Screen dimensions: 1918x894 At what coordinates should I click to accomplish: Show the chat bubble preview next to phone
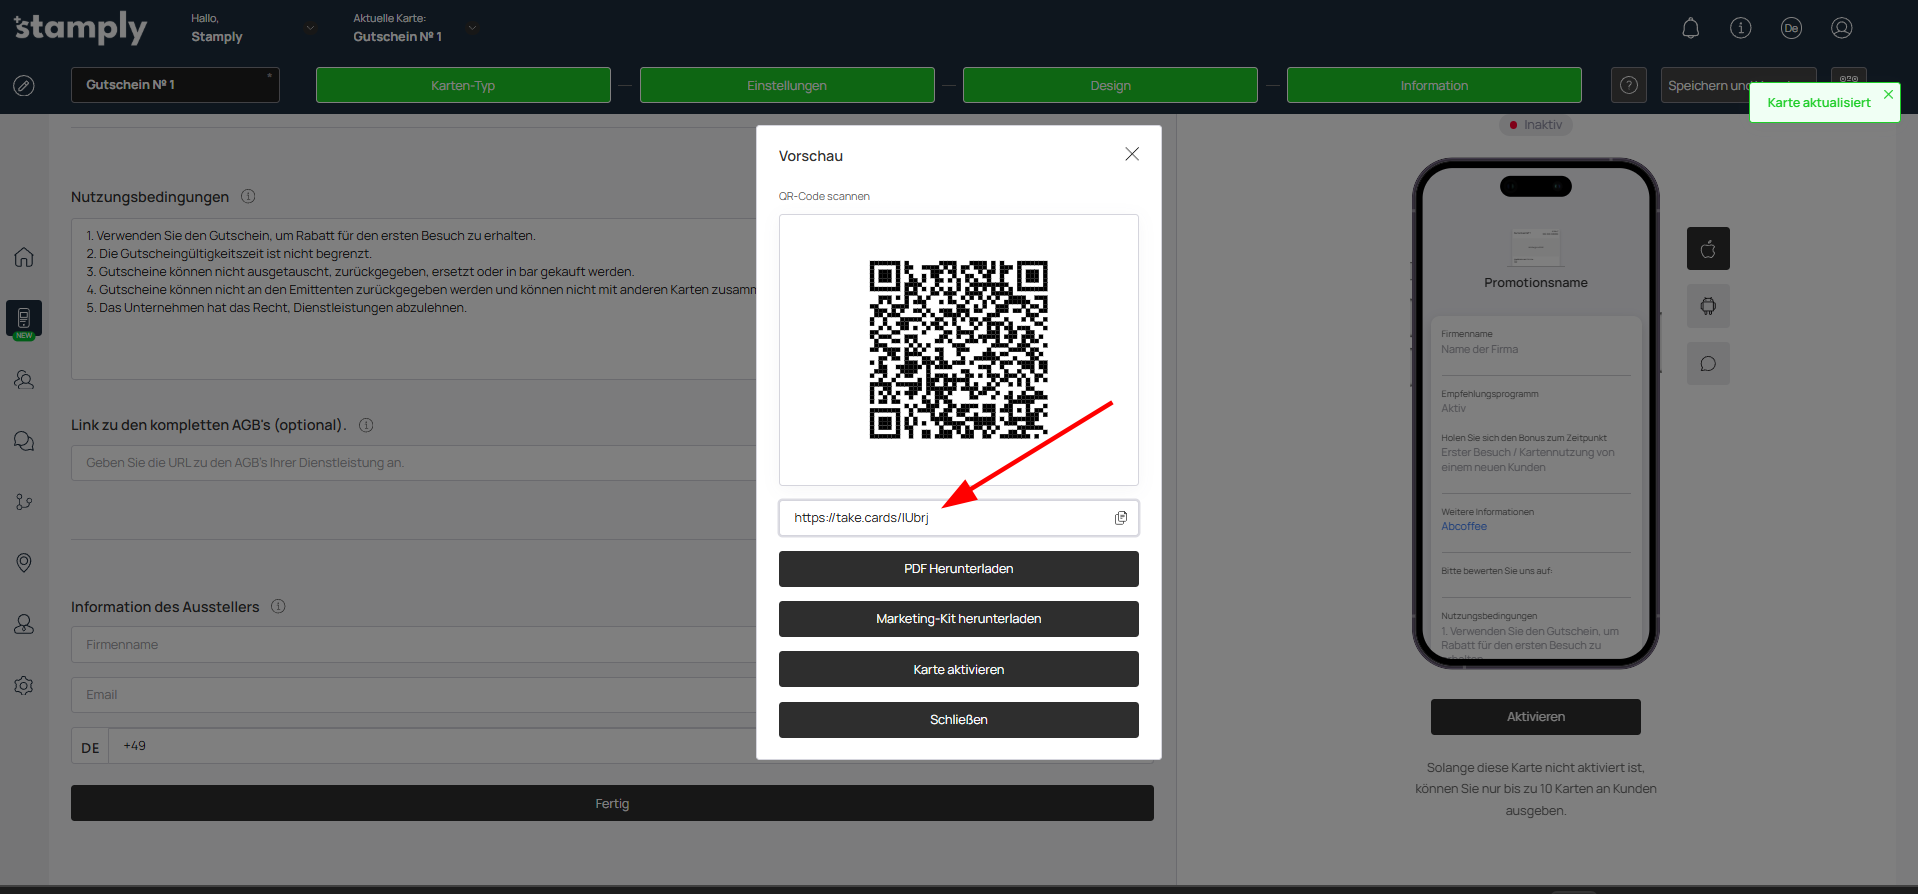[x=1708, y=364]
